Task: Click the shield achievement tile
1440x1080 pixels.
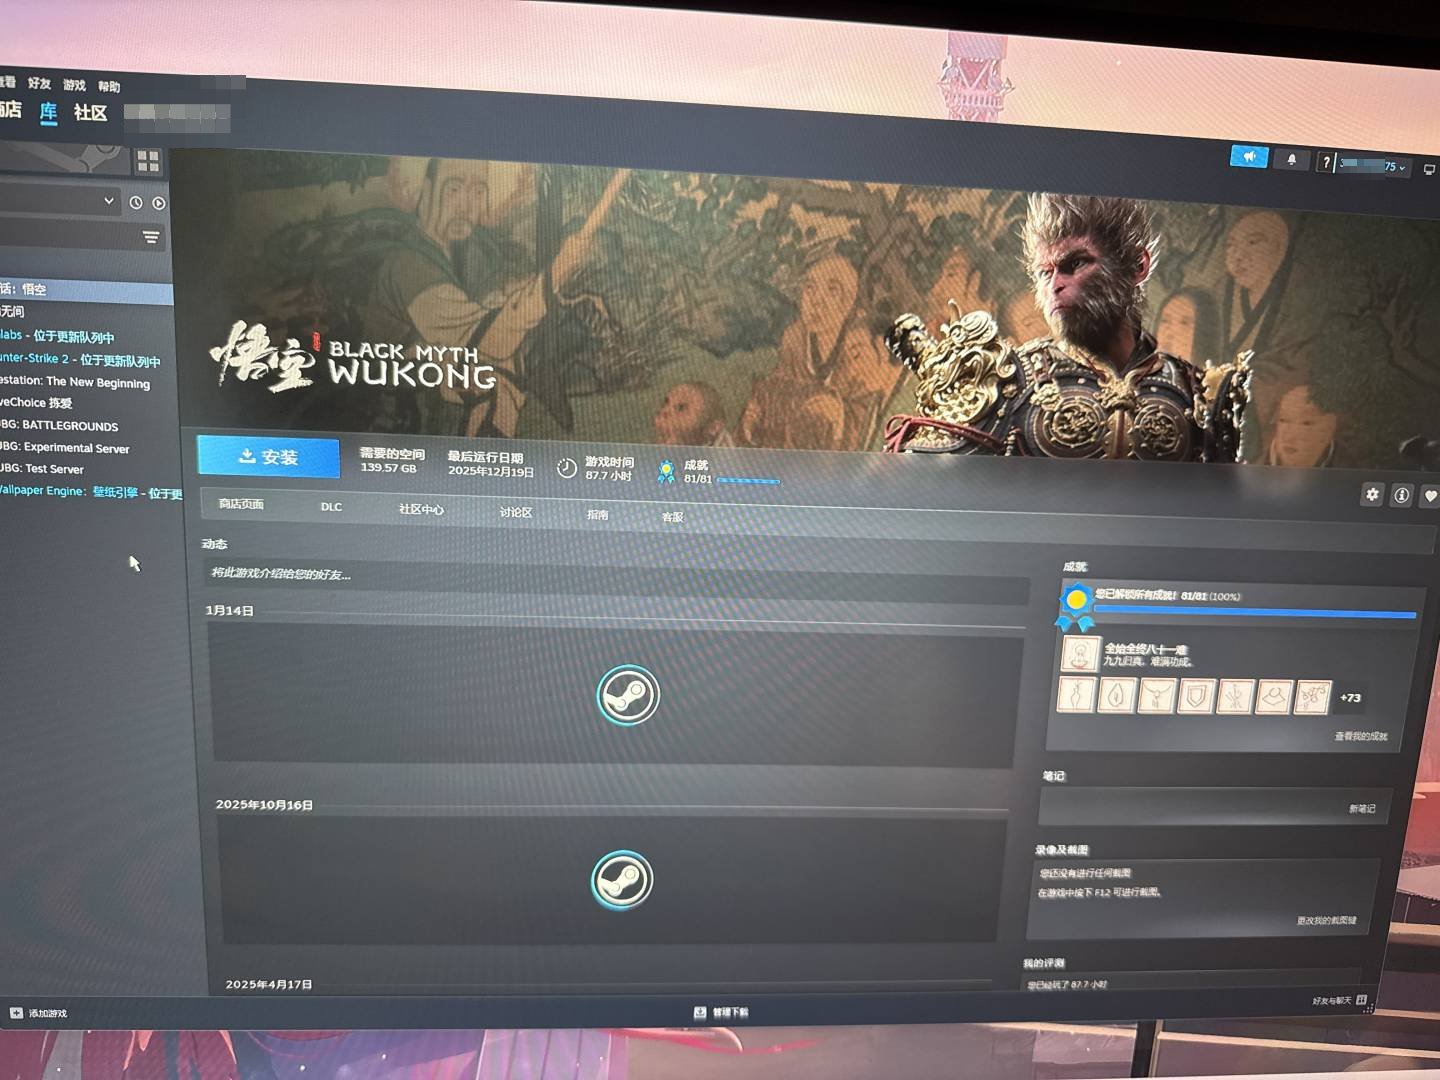Action: 1195,696
